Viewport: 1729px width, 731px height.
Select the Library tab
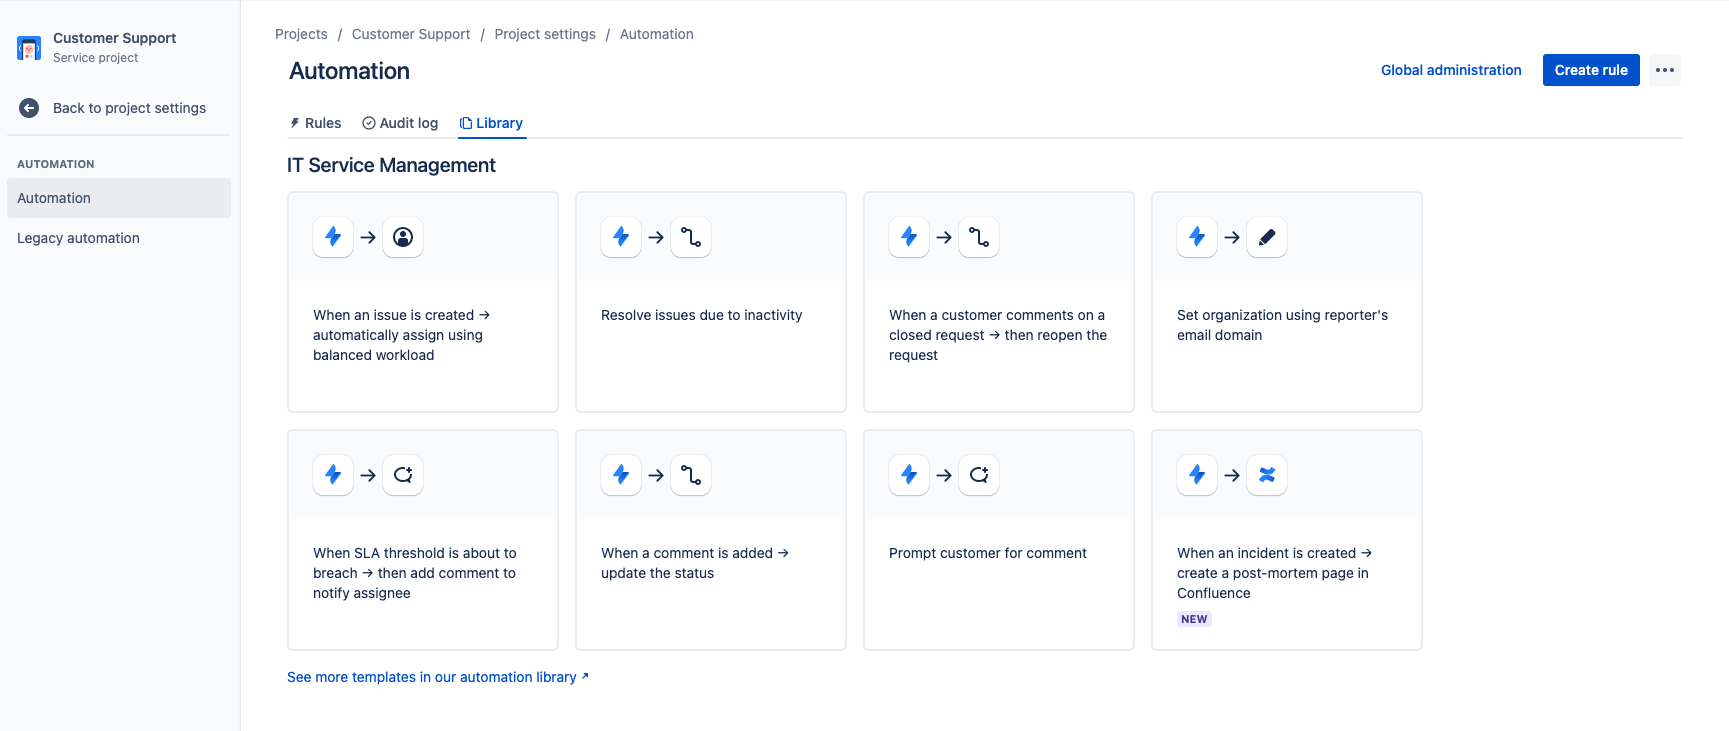click(x=492, y=123)
